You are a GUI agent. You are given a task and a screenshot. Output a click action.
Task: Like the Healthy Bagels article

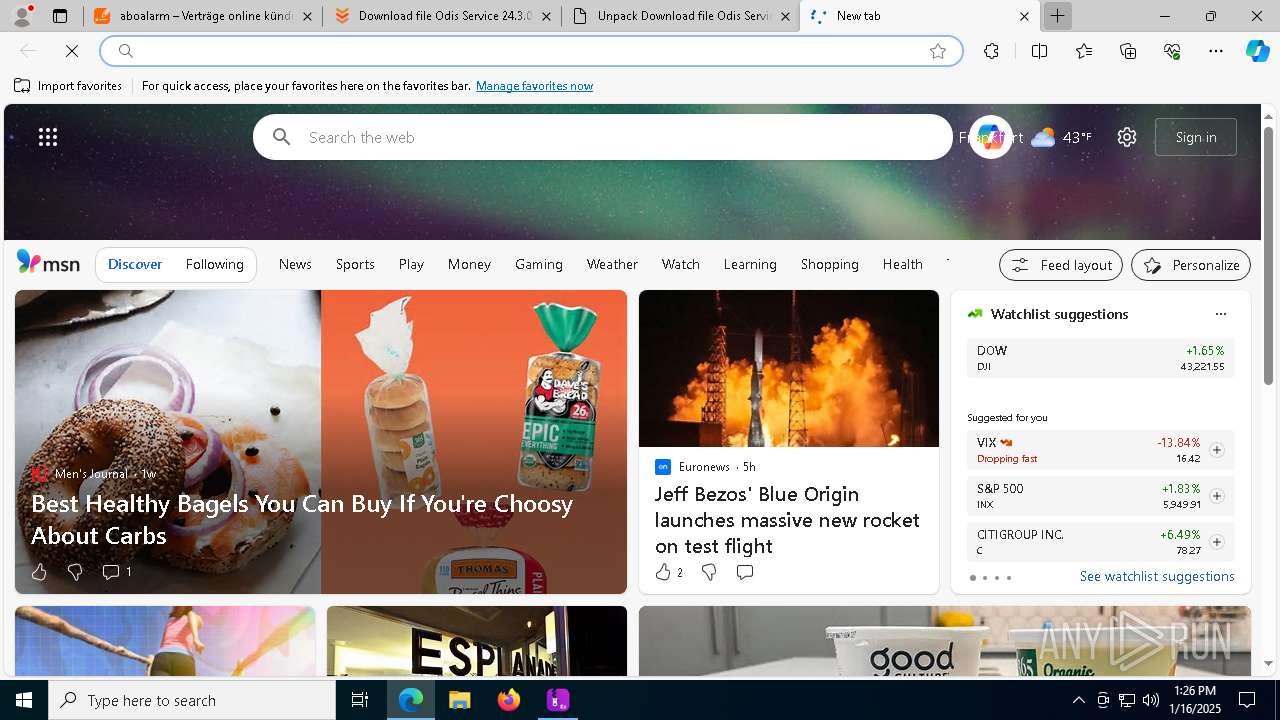pos(39,572)
